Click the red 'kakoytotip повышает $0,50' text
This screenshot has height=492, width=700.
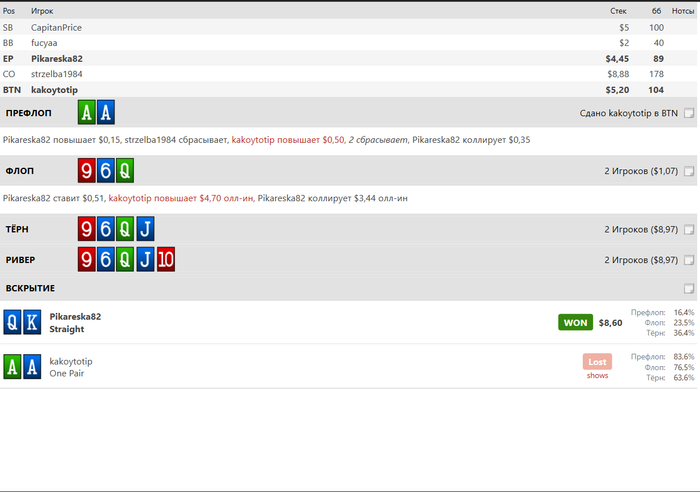point(288,140)
